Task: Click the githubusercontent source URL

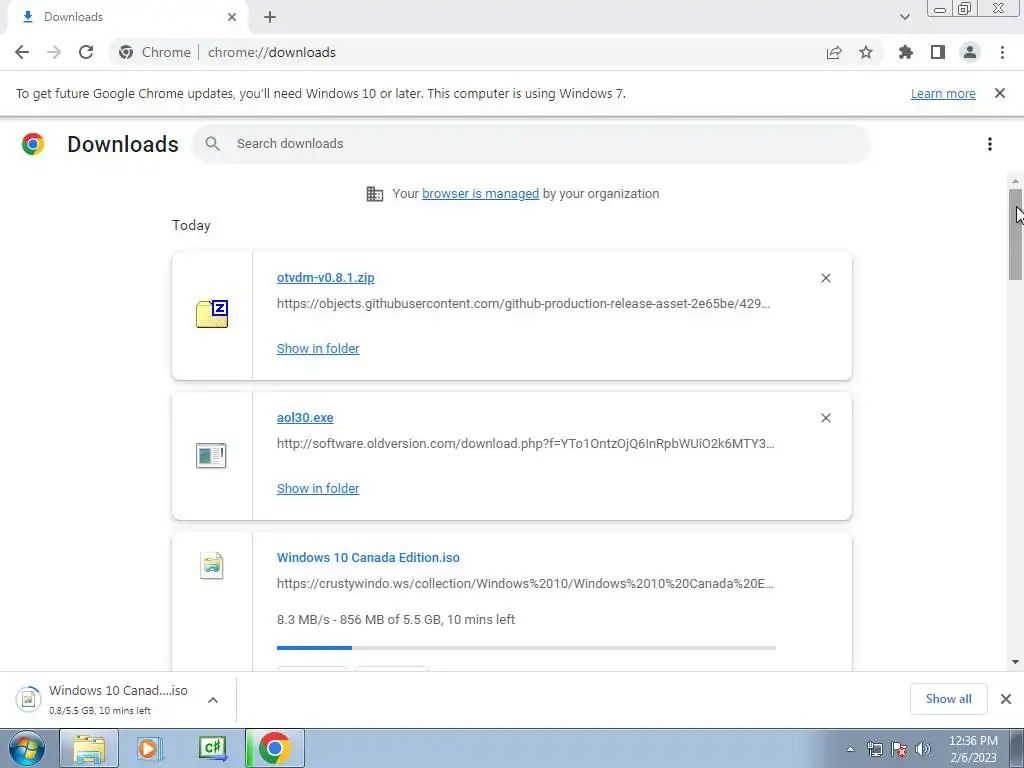Action: (x=523, y=304)
